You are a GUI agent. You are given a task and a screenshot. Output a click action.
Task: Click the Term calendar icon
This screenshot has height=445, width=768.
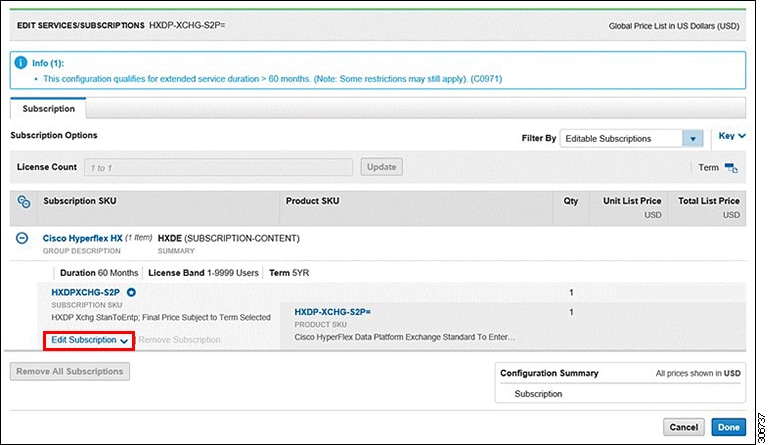coord(731,168)
